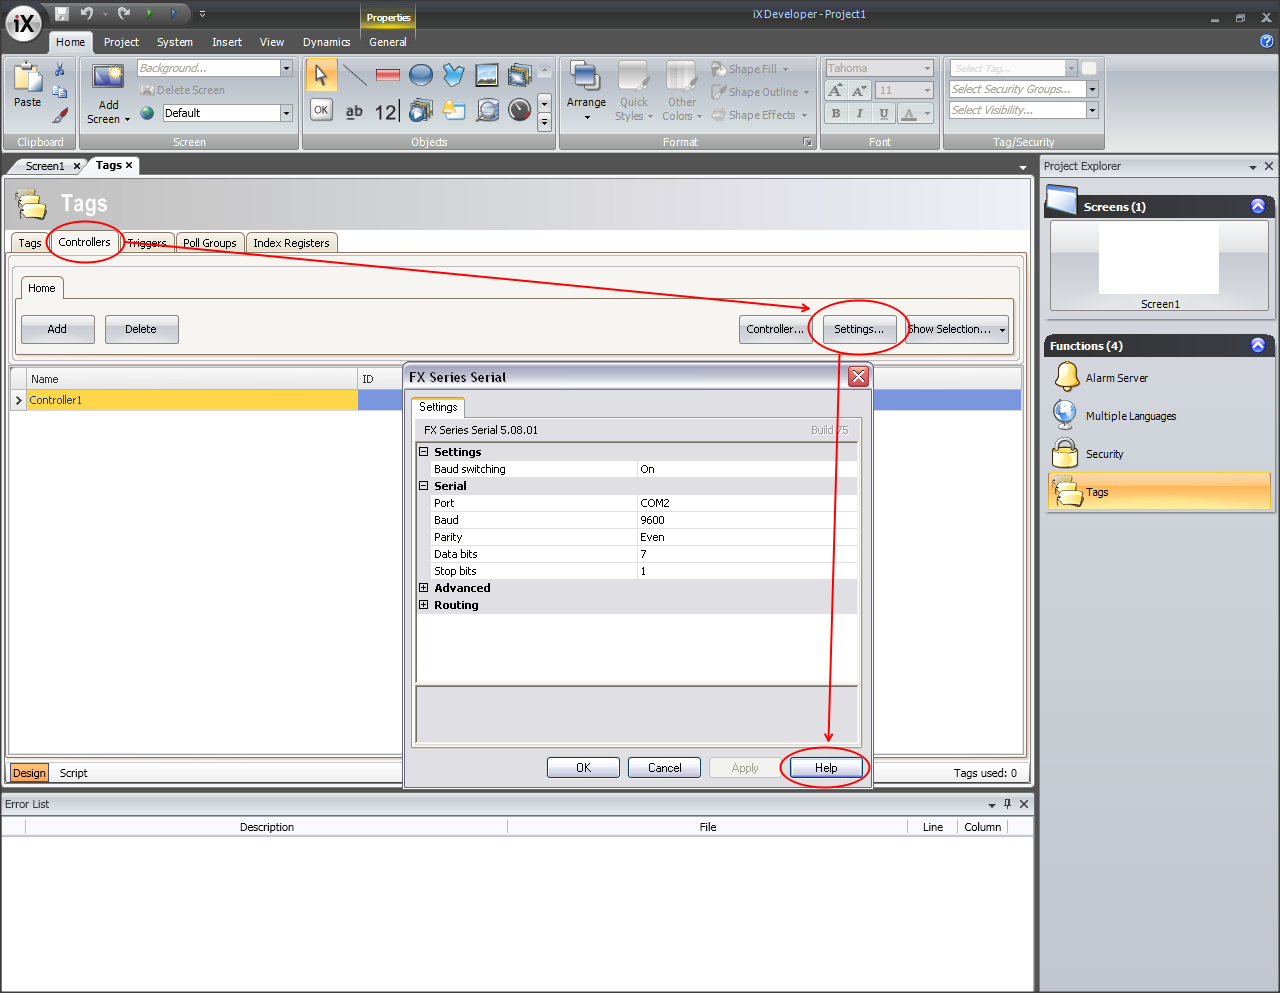Click Help in FX Series Serial dialog
Image resolution: width=1280 pixels, height=993 pixels.
pos(826,768)
